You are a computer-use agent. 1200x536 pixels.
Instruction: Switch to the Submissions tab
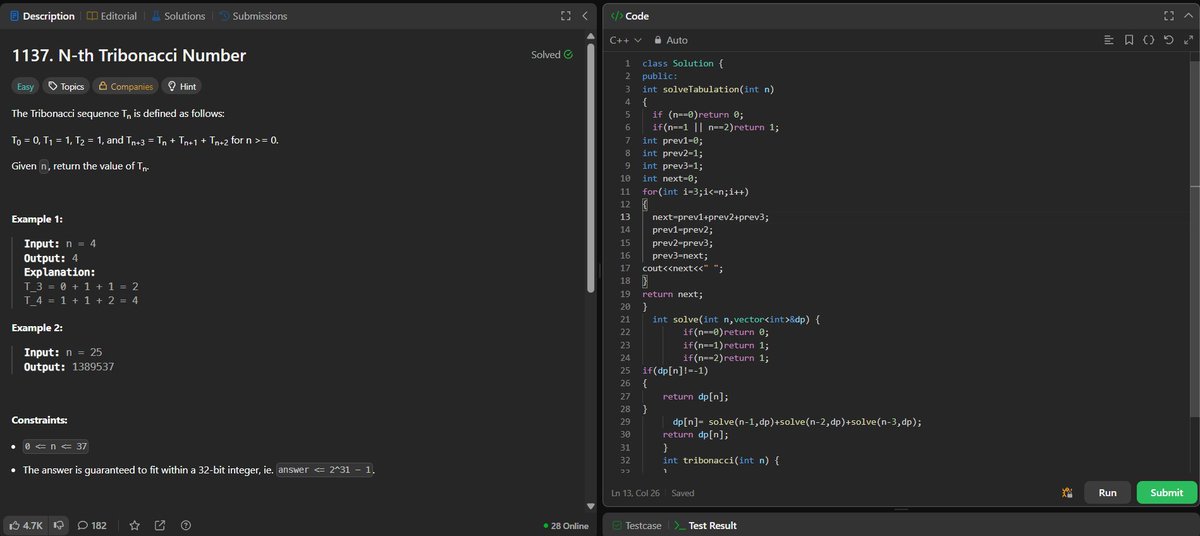tap(252, 16)
